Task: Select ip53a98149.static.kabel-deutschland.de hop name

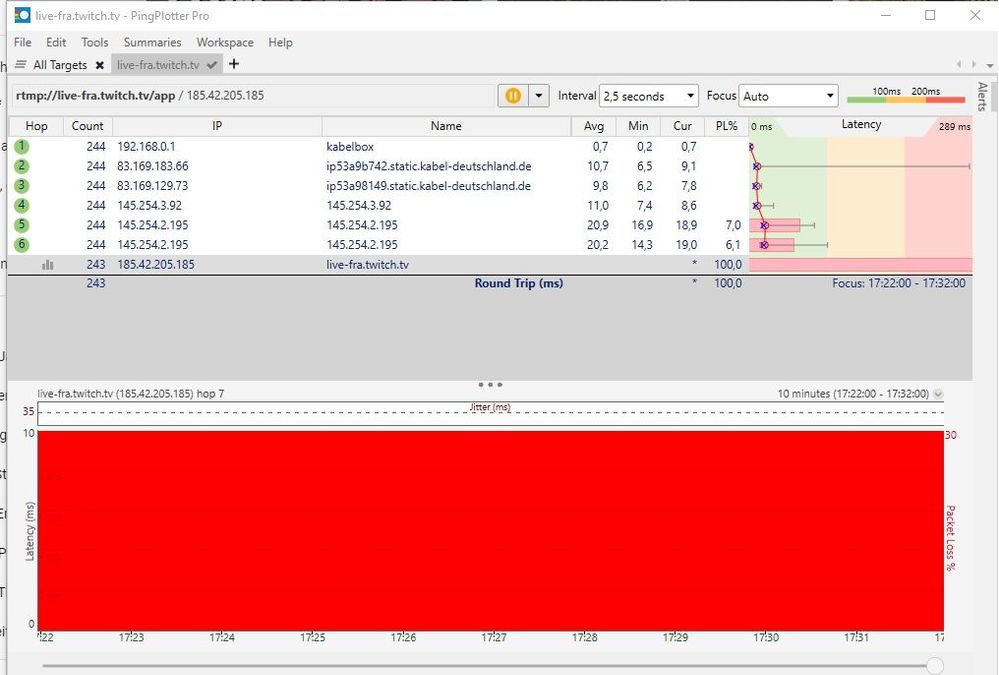Action: 429,186
